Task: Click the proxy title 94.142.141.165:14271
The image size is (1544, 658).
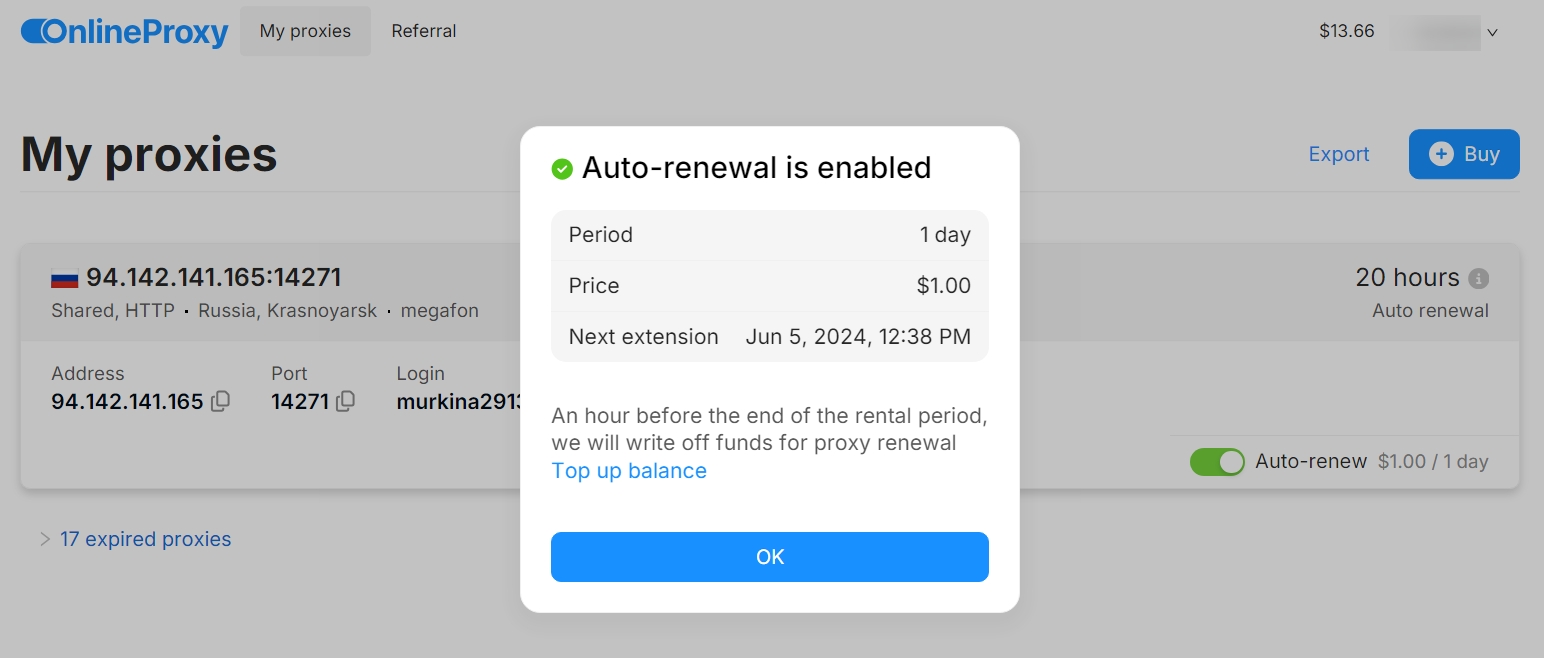Action: 214,277
